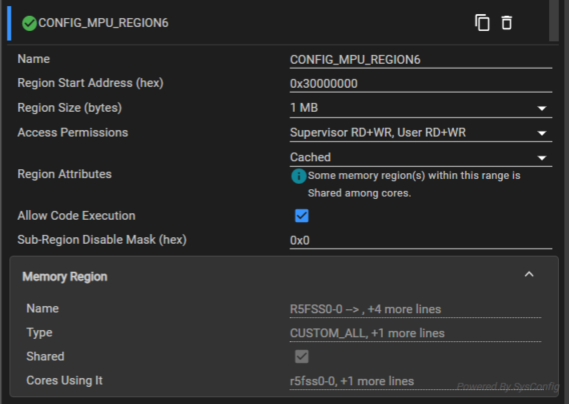Click the Powered By SysConfig watermark
Viewport: 569px width, 404px height.
[508, 387]
